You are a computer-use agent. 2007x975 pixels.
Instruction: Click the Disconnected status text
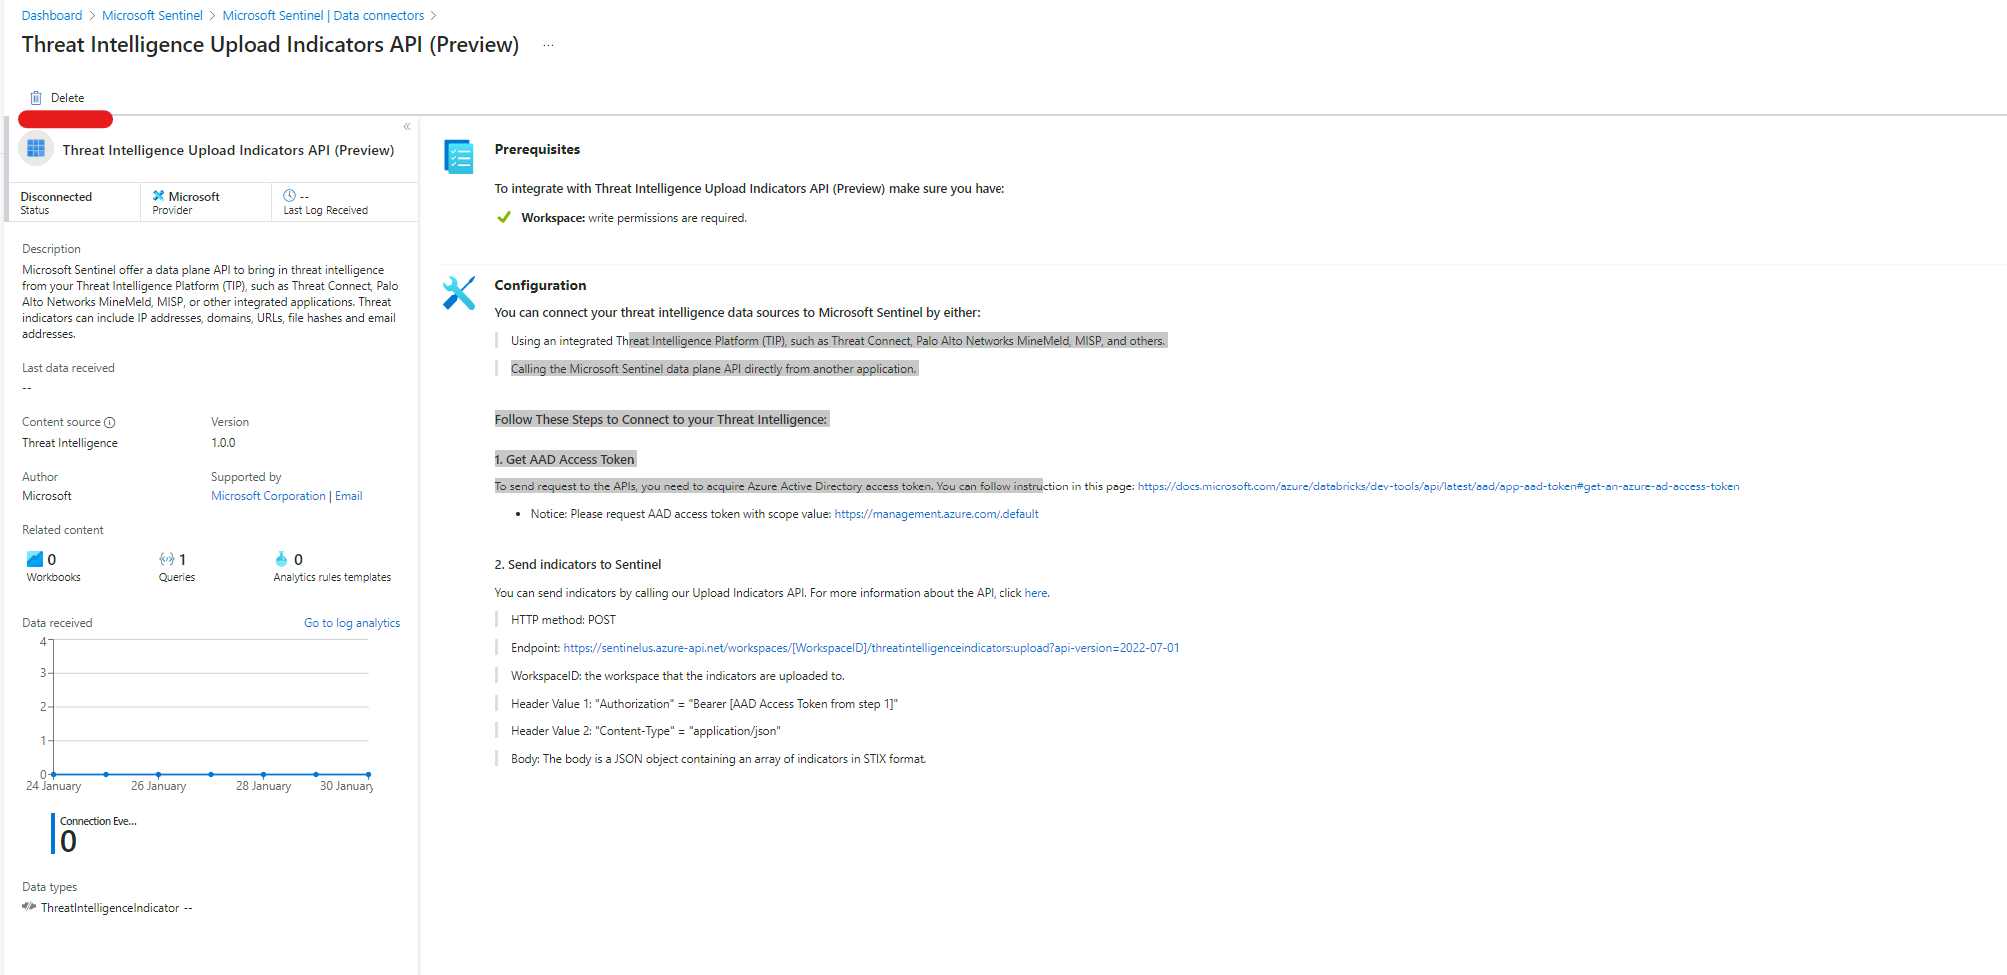(56, 197)
